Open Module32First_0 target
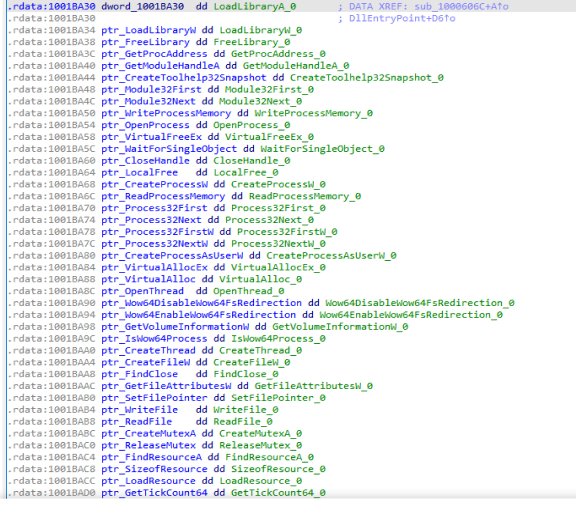This screenshot has height=505, width=576. click(x=269, y=90)
